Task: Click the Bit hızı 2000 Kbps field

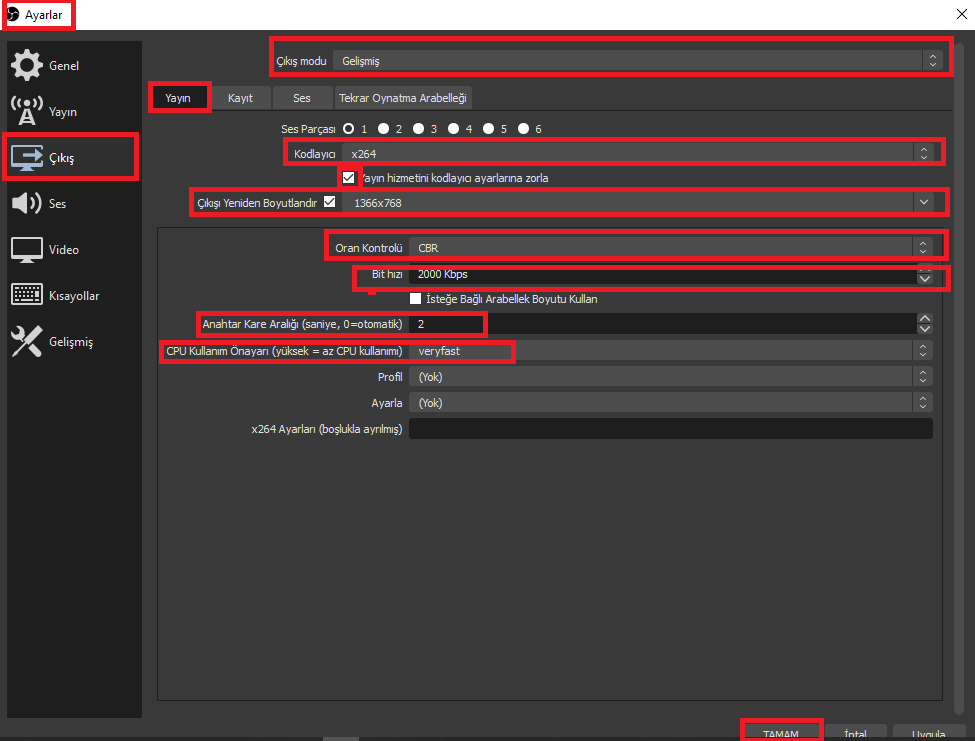Action: pyautogui.click(x=663, y=274)
